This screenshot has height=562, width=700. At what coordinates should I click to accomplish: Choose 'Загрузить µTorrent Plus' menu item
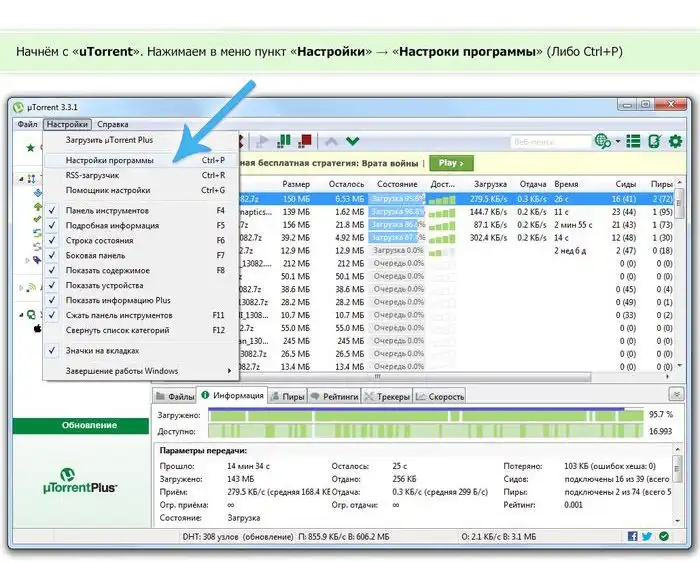click(x=140, y=140)
